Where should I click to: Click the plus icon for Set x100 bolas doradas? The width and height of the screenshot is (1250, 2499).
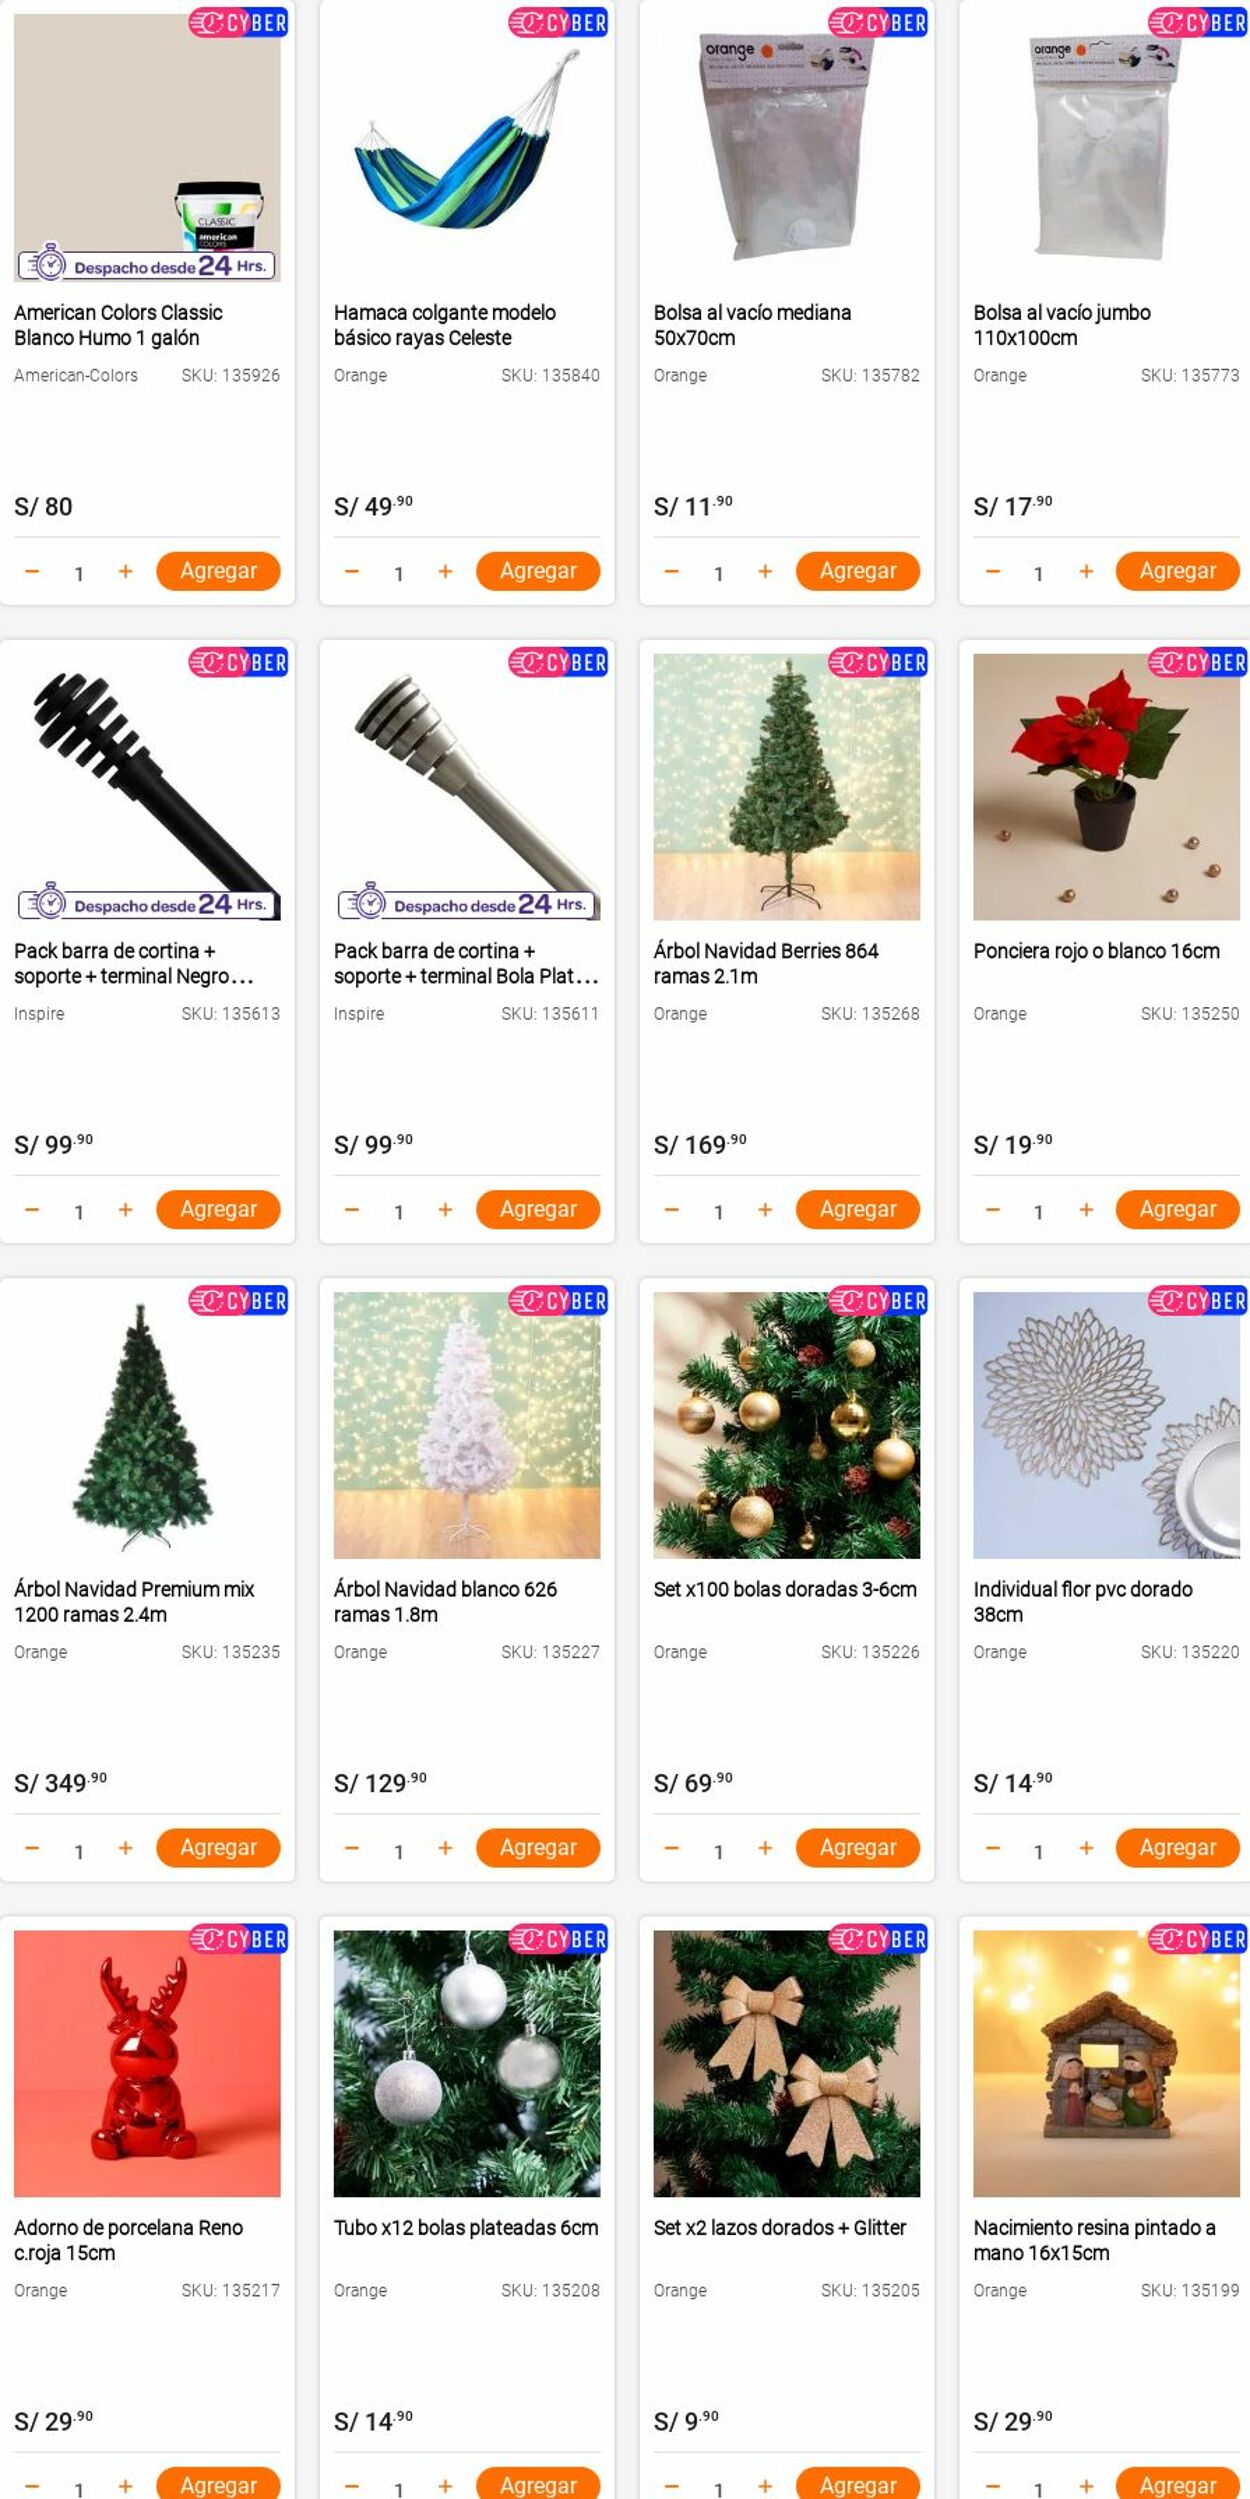coord(765,1848)
